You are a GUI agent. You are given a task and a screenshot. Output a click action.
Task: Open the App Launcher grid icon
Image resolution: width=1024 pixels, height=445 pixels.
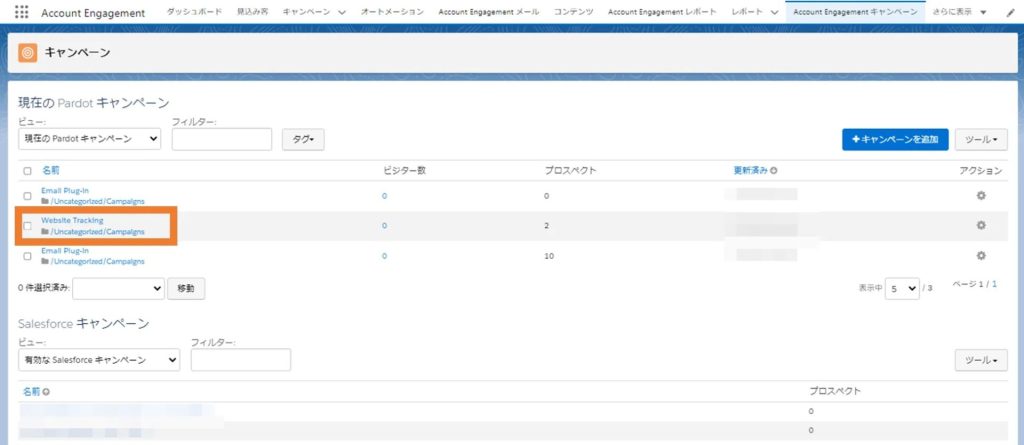[x=21, y=12]
